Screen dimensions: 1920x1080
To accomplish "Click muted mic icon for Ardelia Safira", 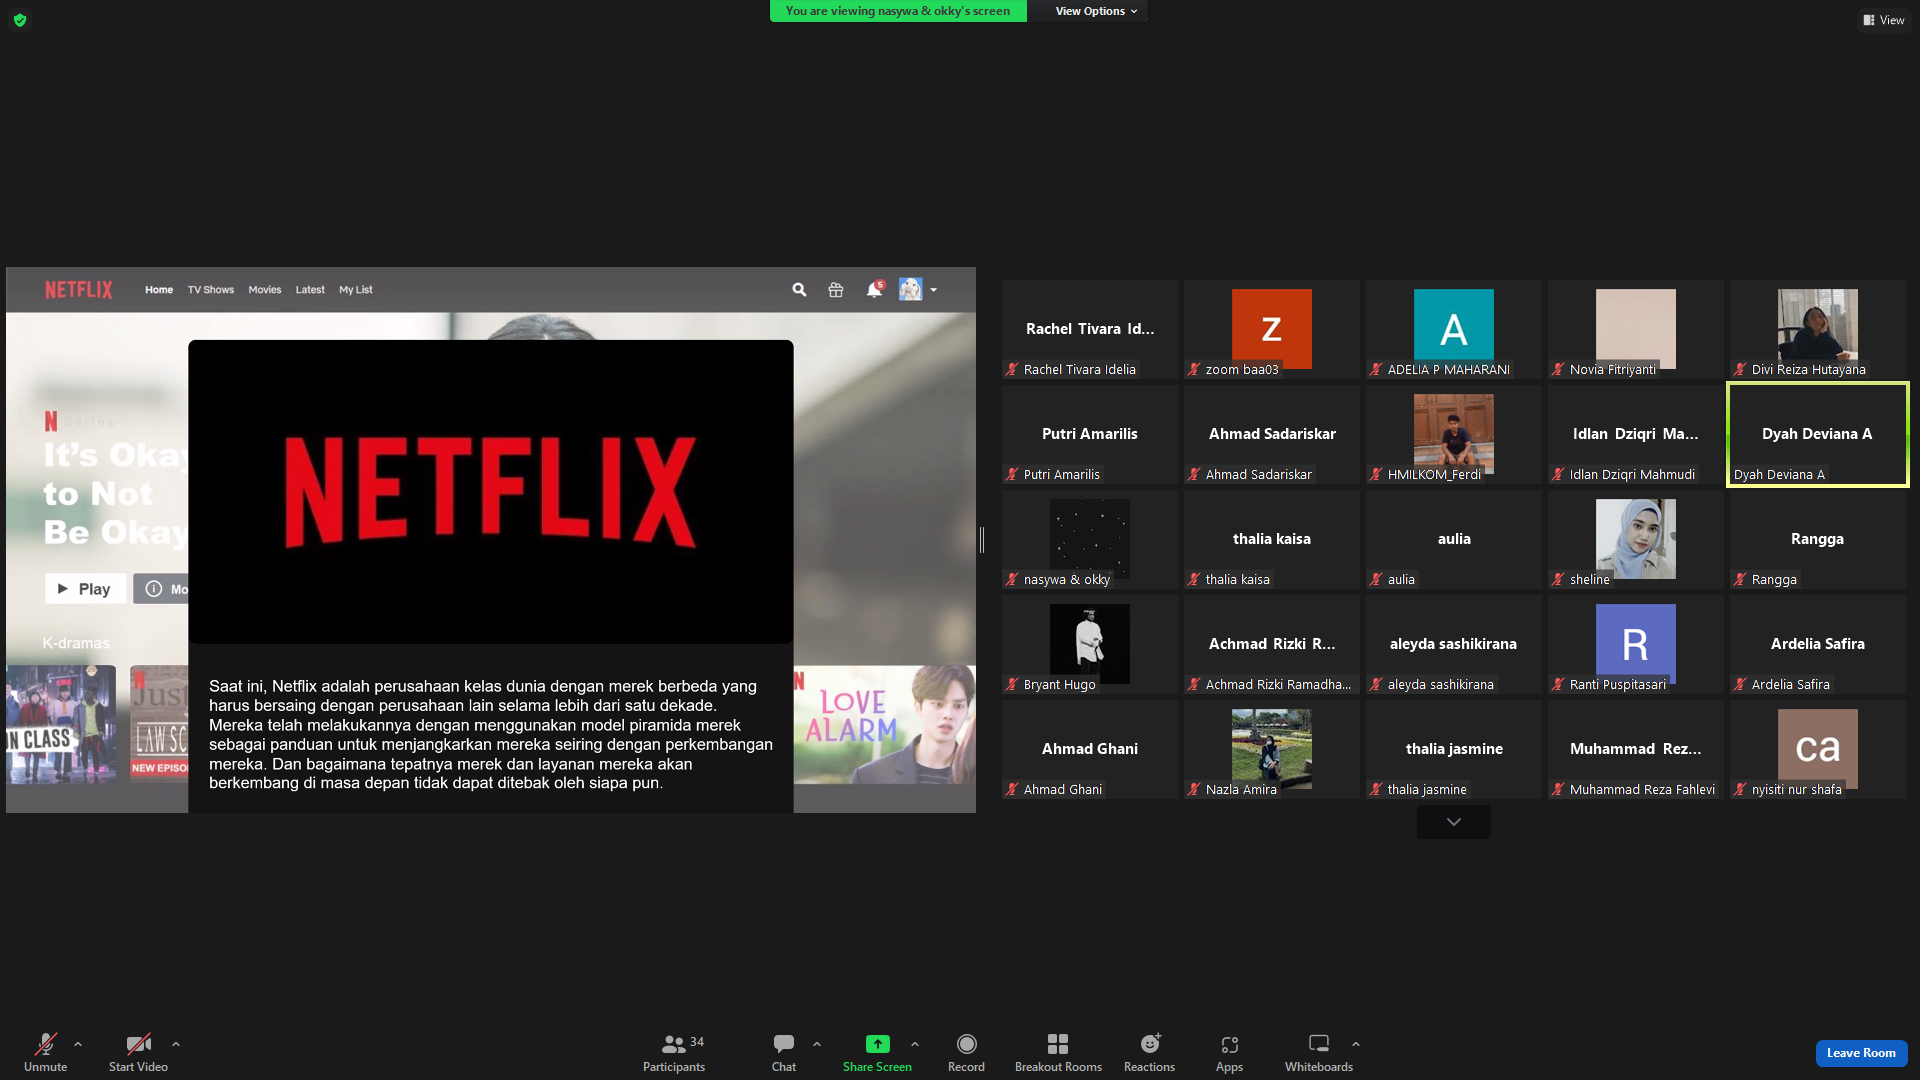I will point(1740,684).
